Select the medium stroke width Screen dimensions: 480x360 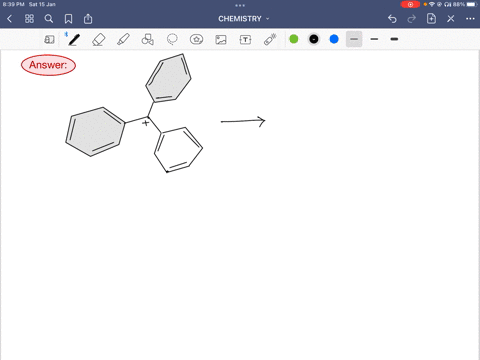374,39
